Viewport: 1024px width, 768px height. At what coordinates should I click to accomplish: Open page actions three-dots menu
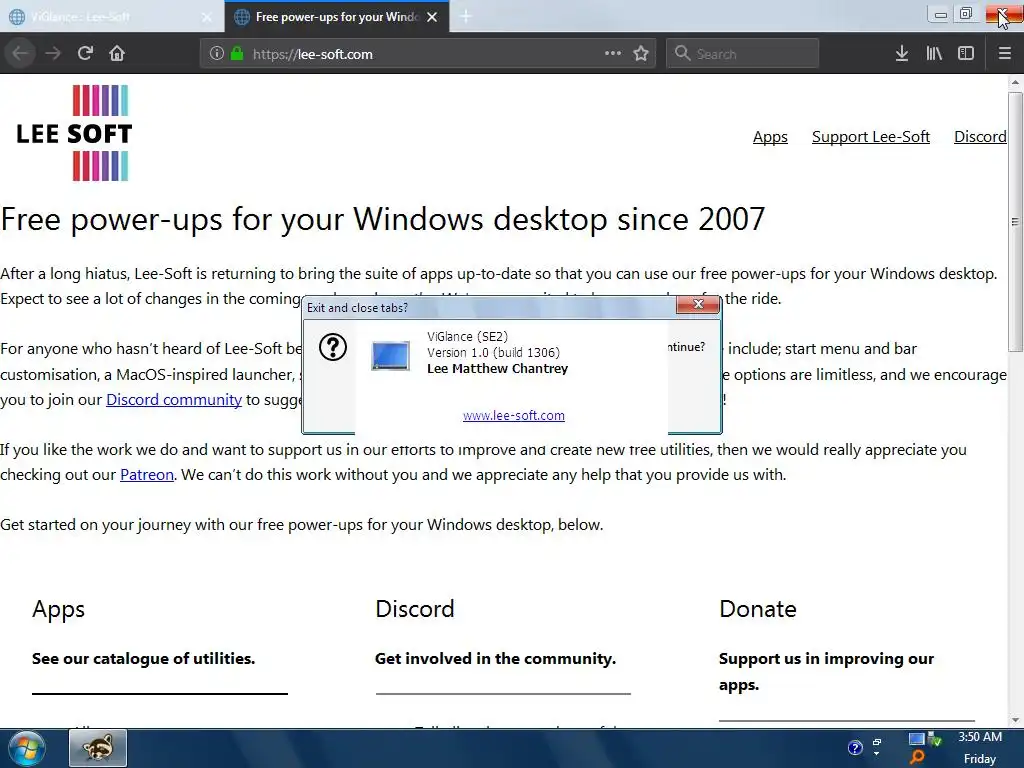pos(613,54)
